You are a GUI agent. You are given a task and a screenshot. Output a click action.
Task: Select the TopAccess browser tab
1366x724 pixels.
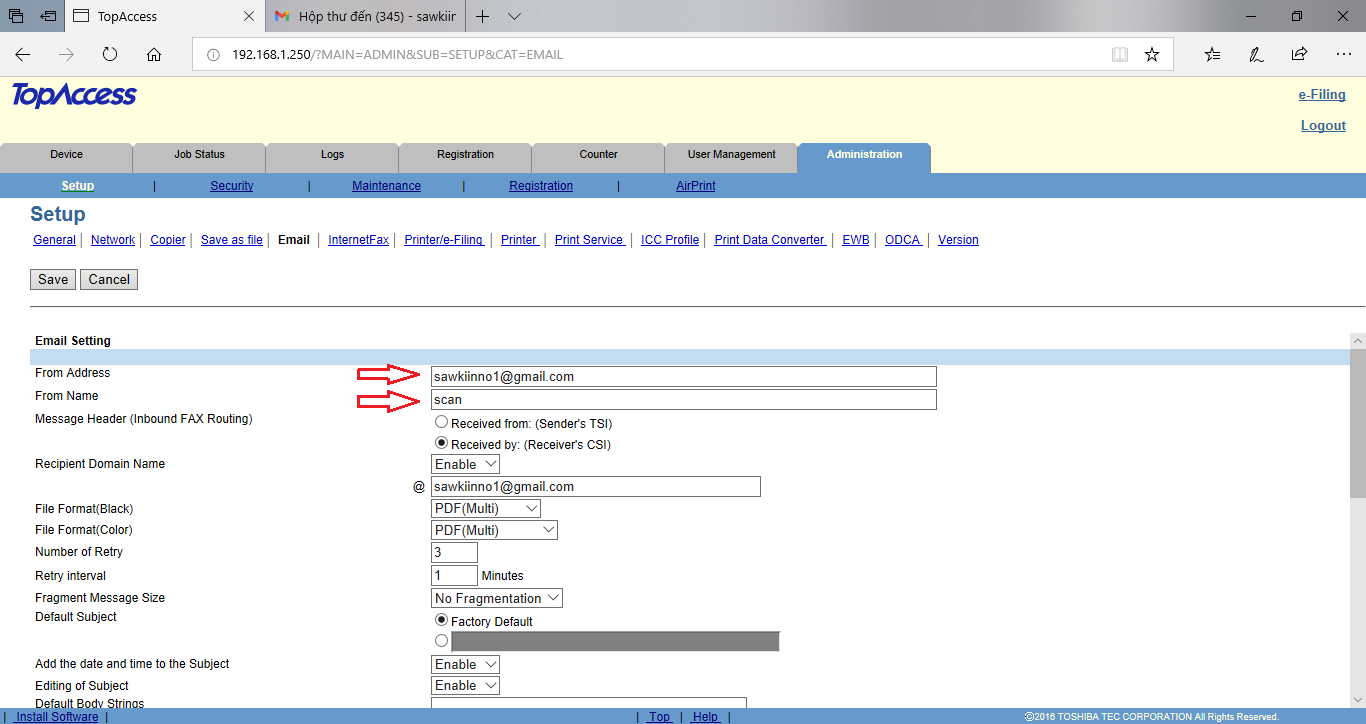(164, 16)
